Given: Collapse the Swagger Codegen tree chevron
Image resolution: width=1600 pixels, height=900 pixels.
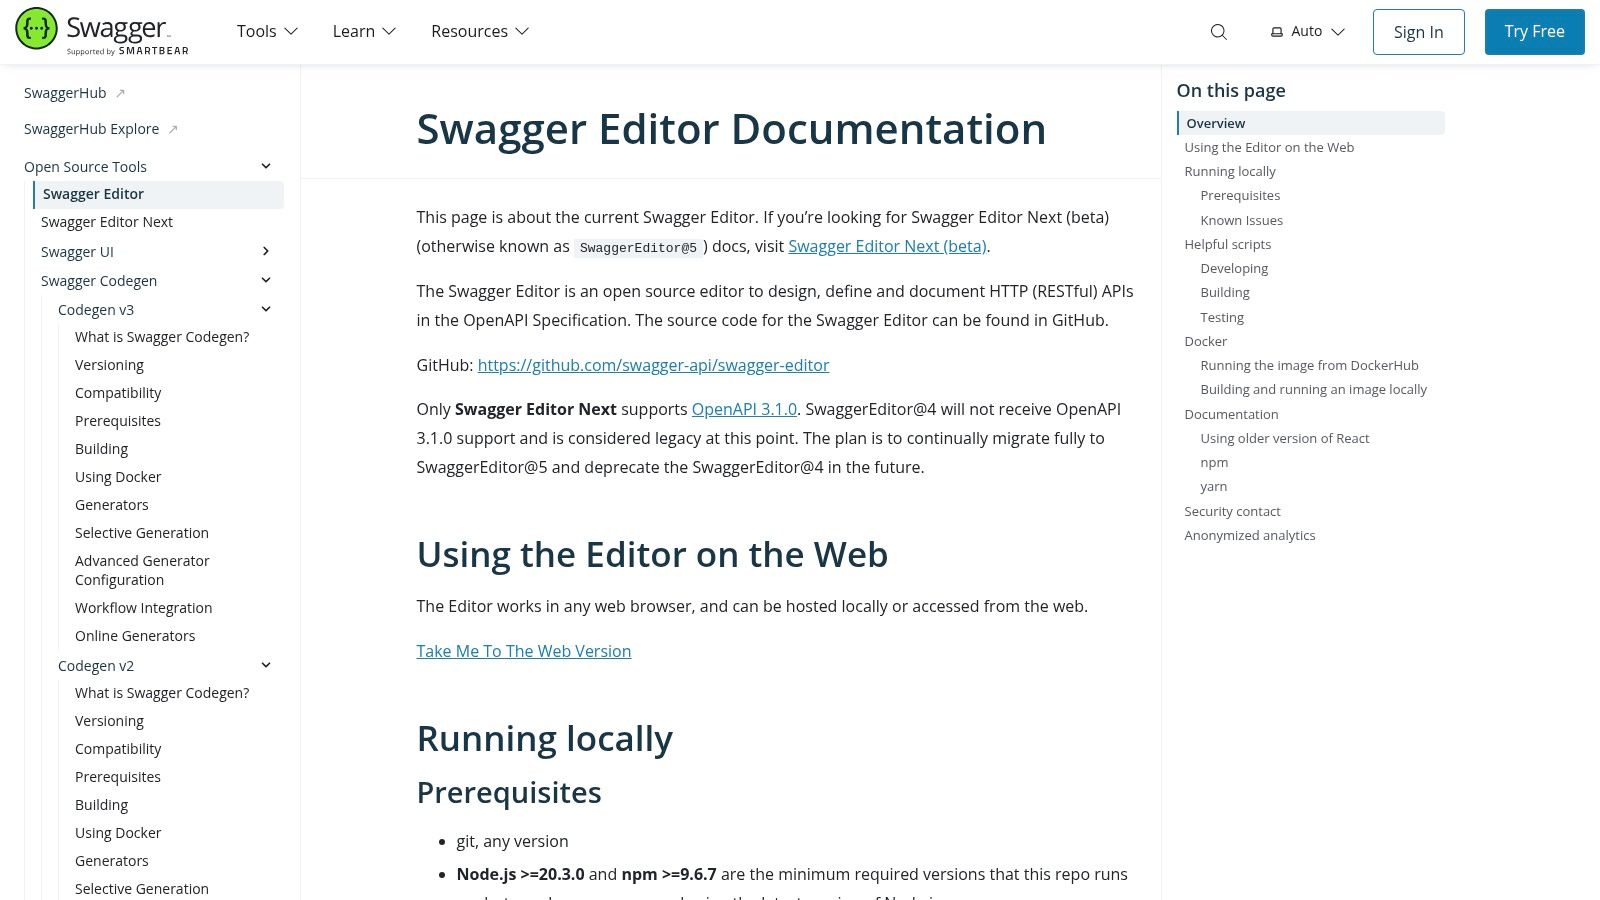Looking at the screenshot, I should tap(266, 280).
